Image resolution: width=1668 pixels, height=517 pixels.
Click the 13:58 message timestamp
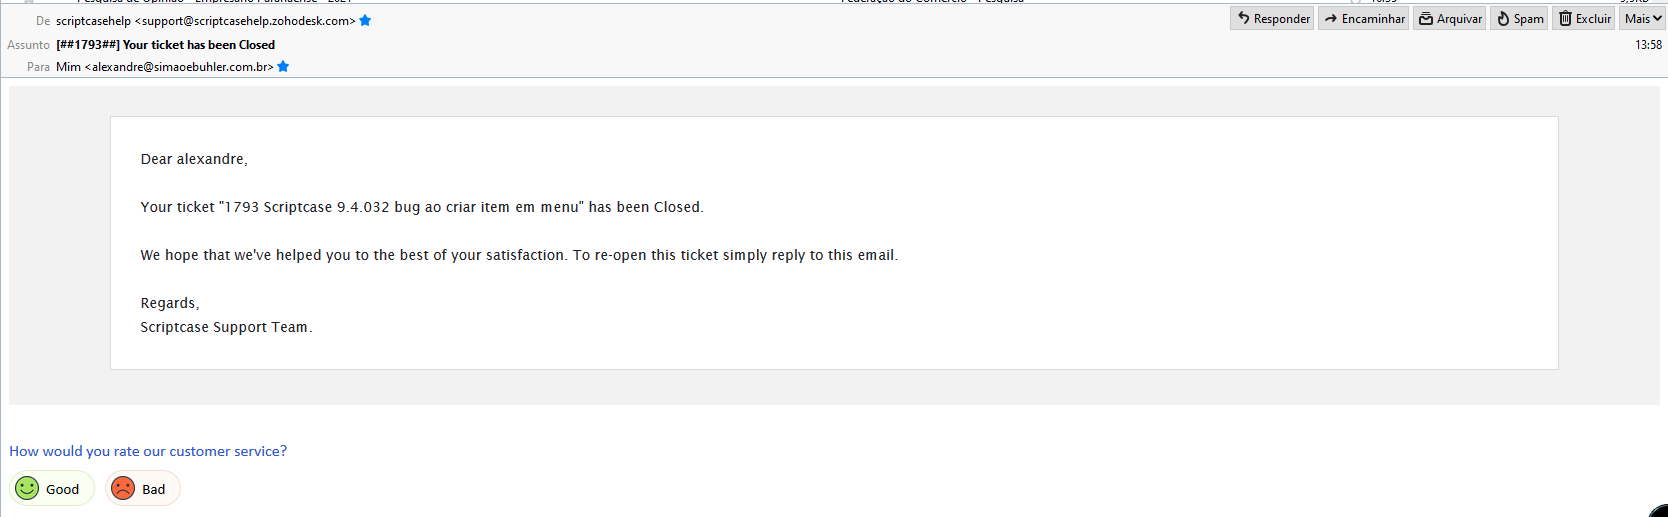coord(1648,45)
